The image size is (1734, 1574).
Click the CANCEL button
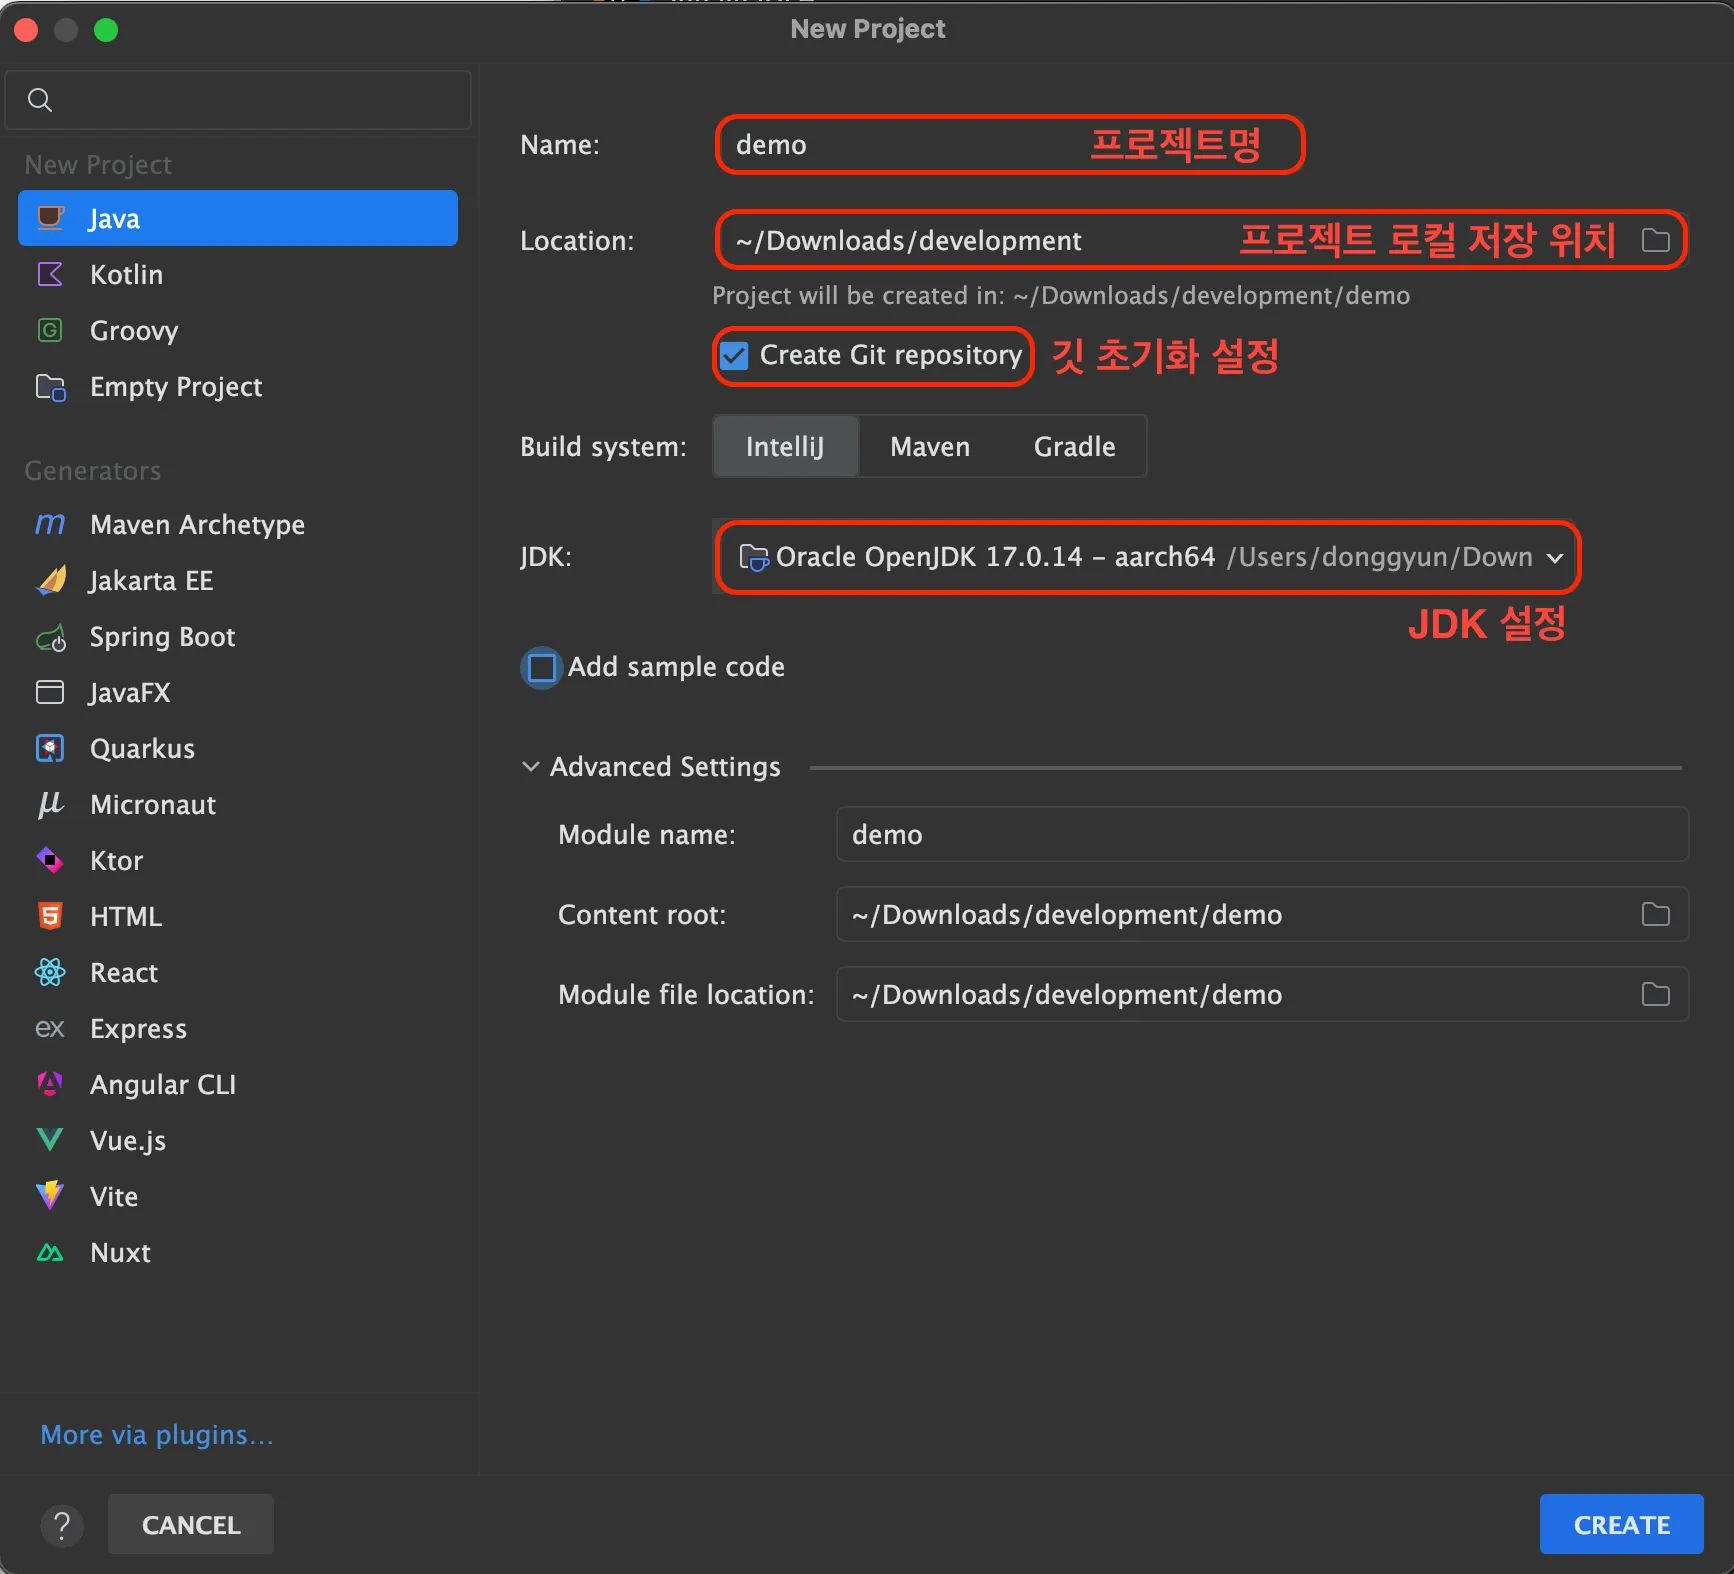pos(191,1524)
